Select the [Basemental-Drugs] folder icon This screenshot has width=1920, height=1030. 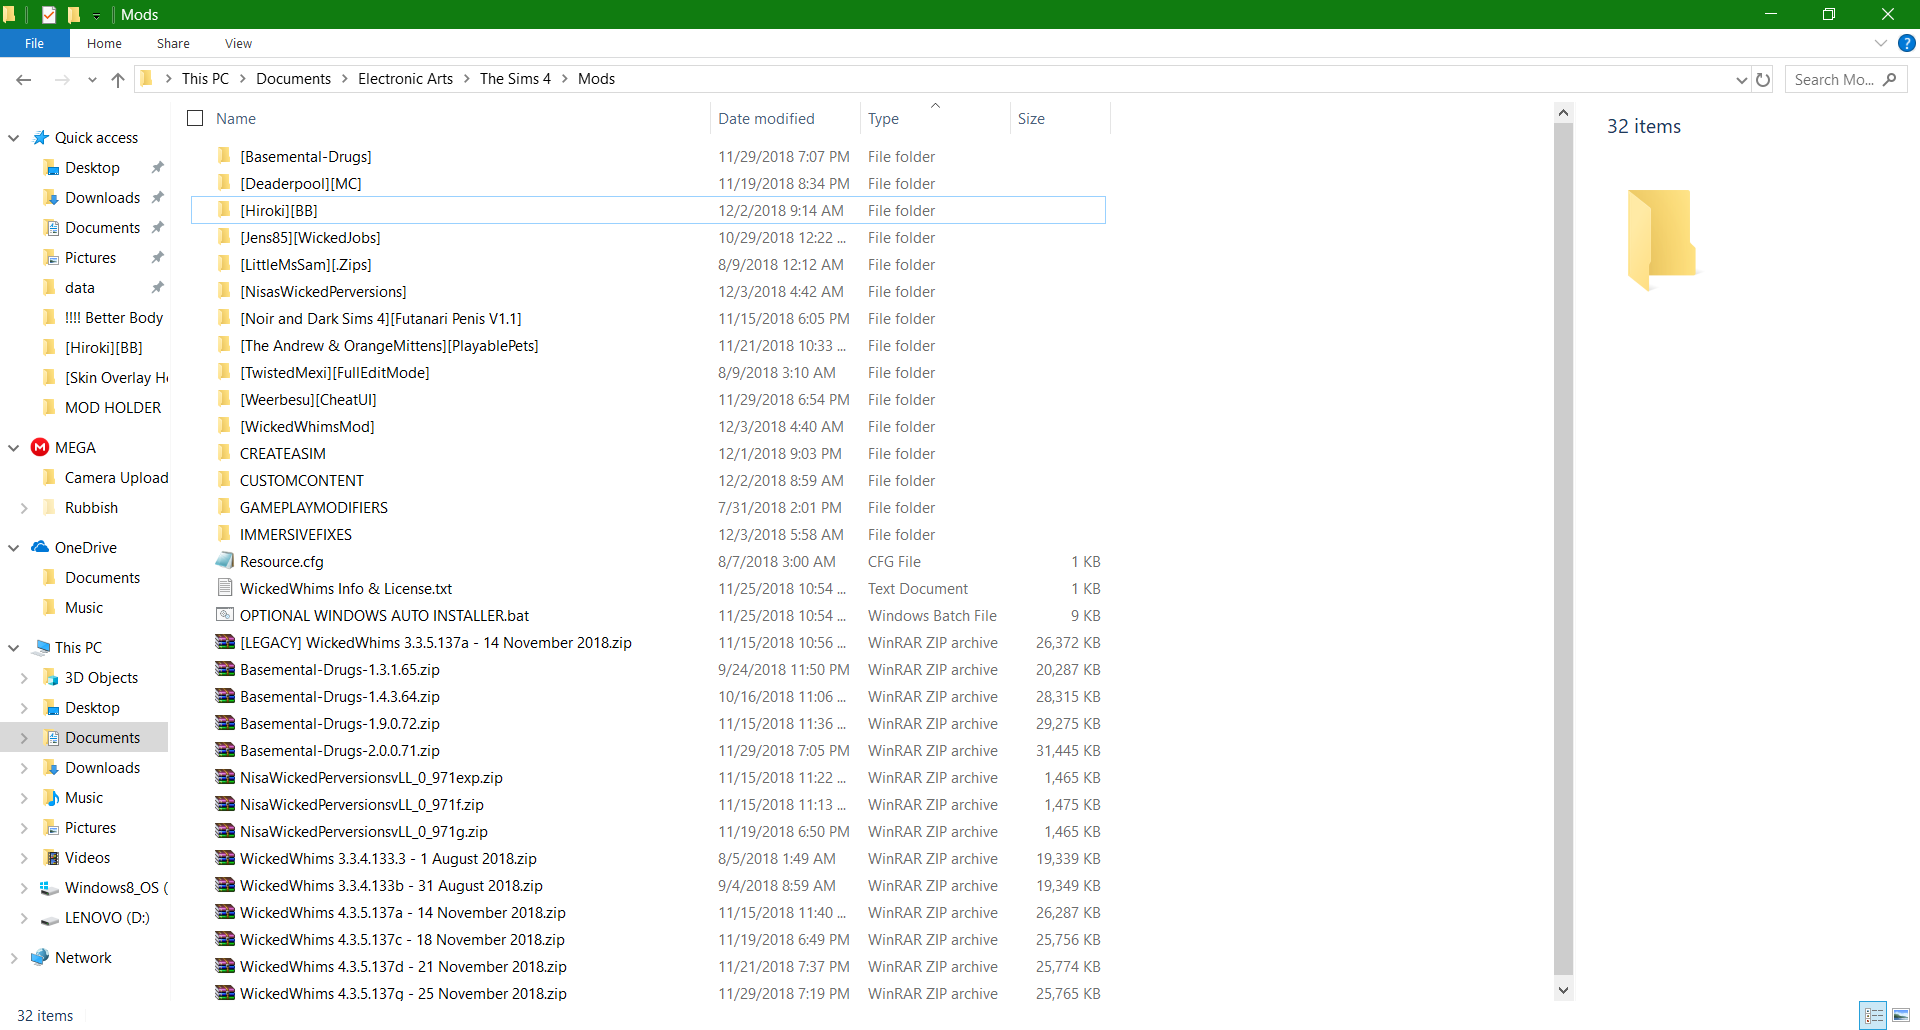tap(224, 155)
